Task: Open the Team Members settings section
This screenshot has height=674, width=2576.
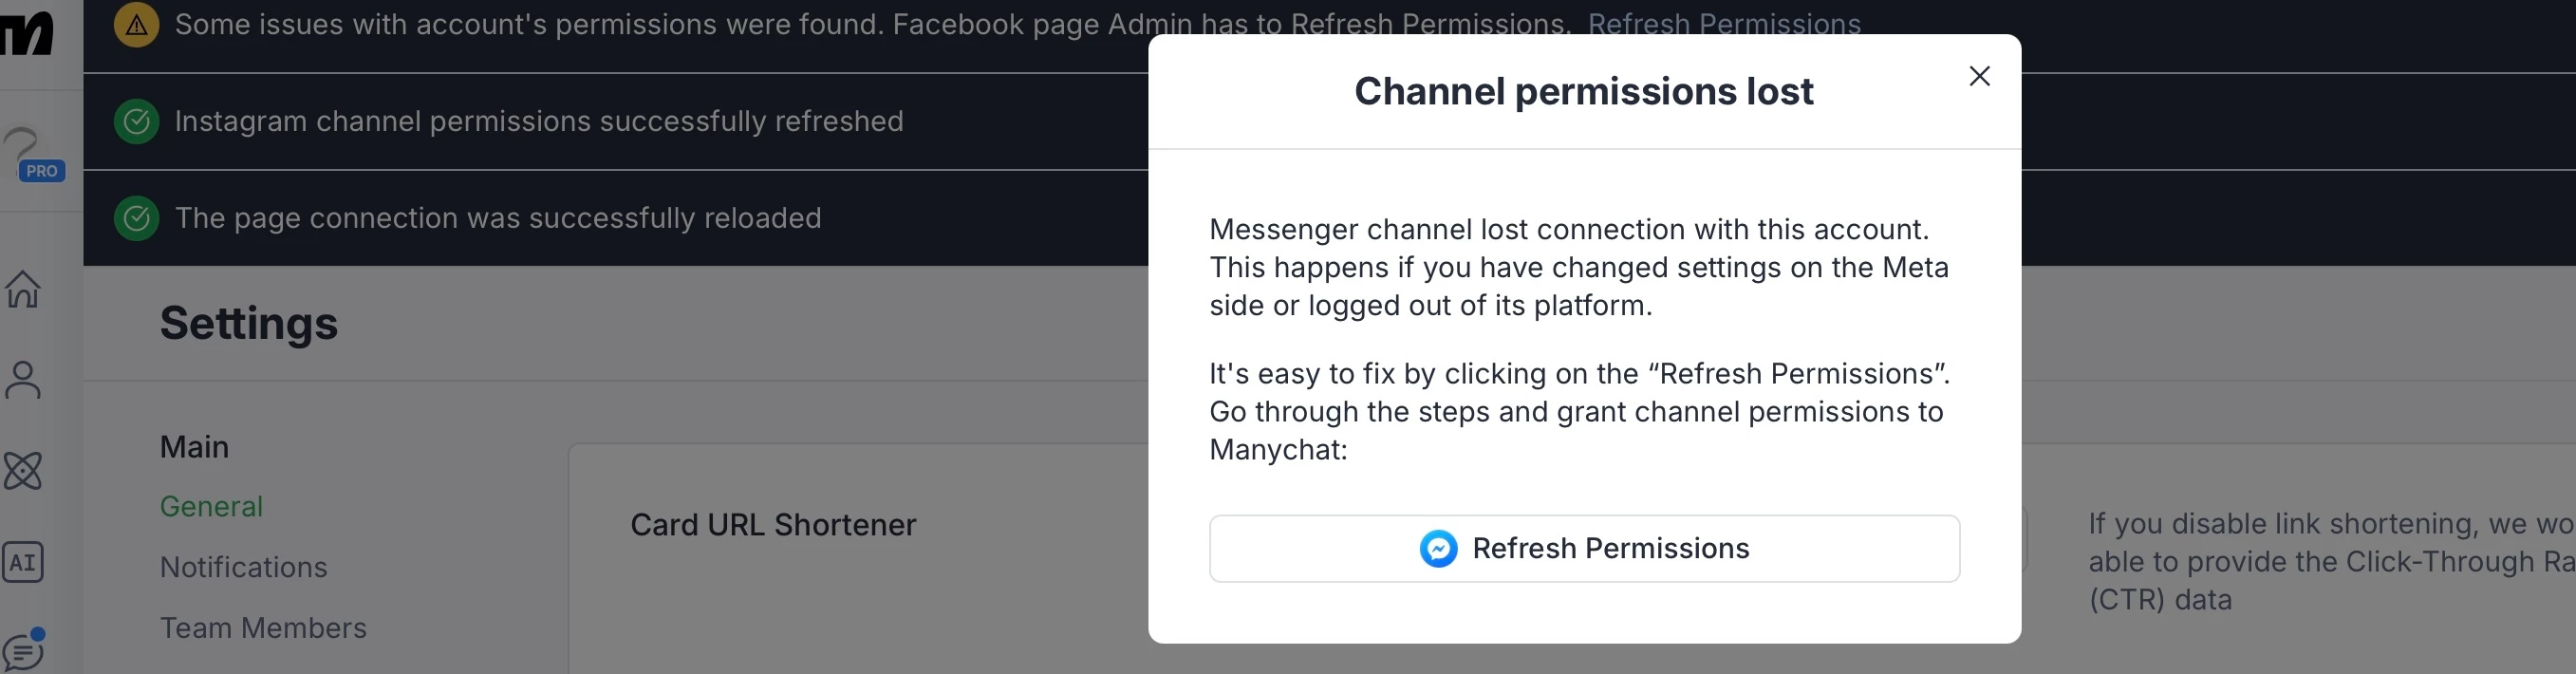Action: click(263, 628)
